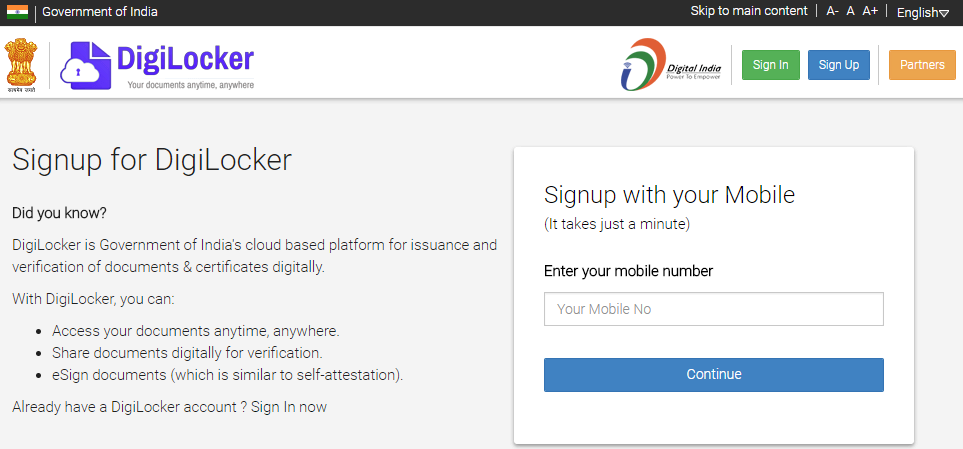963x449 pixels.
Task: Click the Enter your mobile number label
Action: (x=628, y=271)
